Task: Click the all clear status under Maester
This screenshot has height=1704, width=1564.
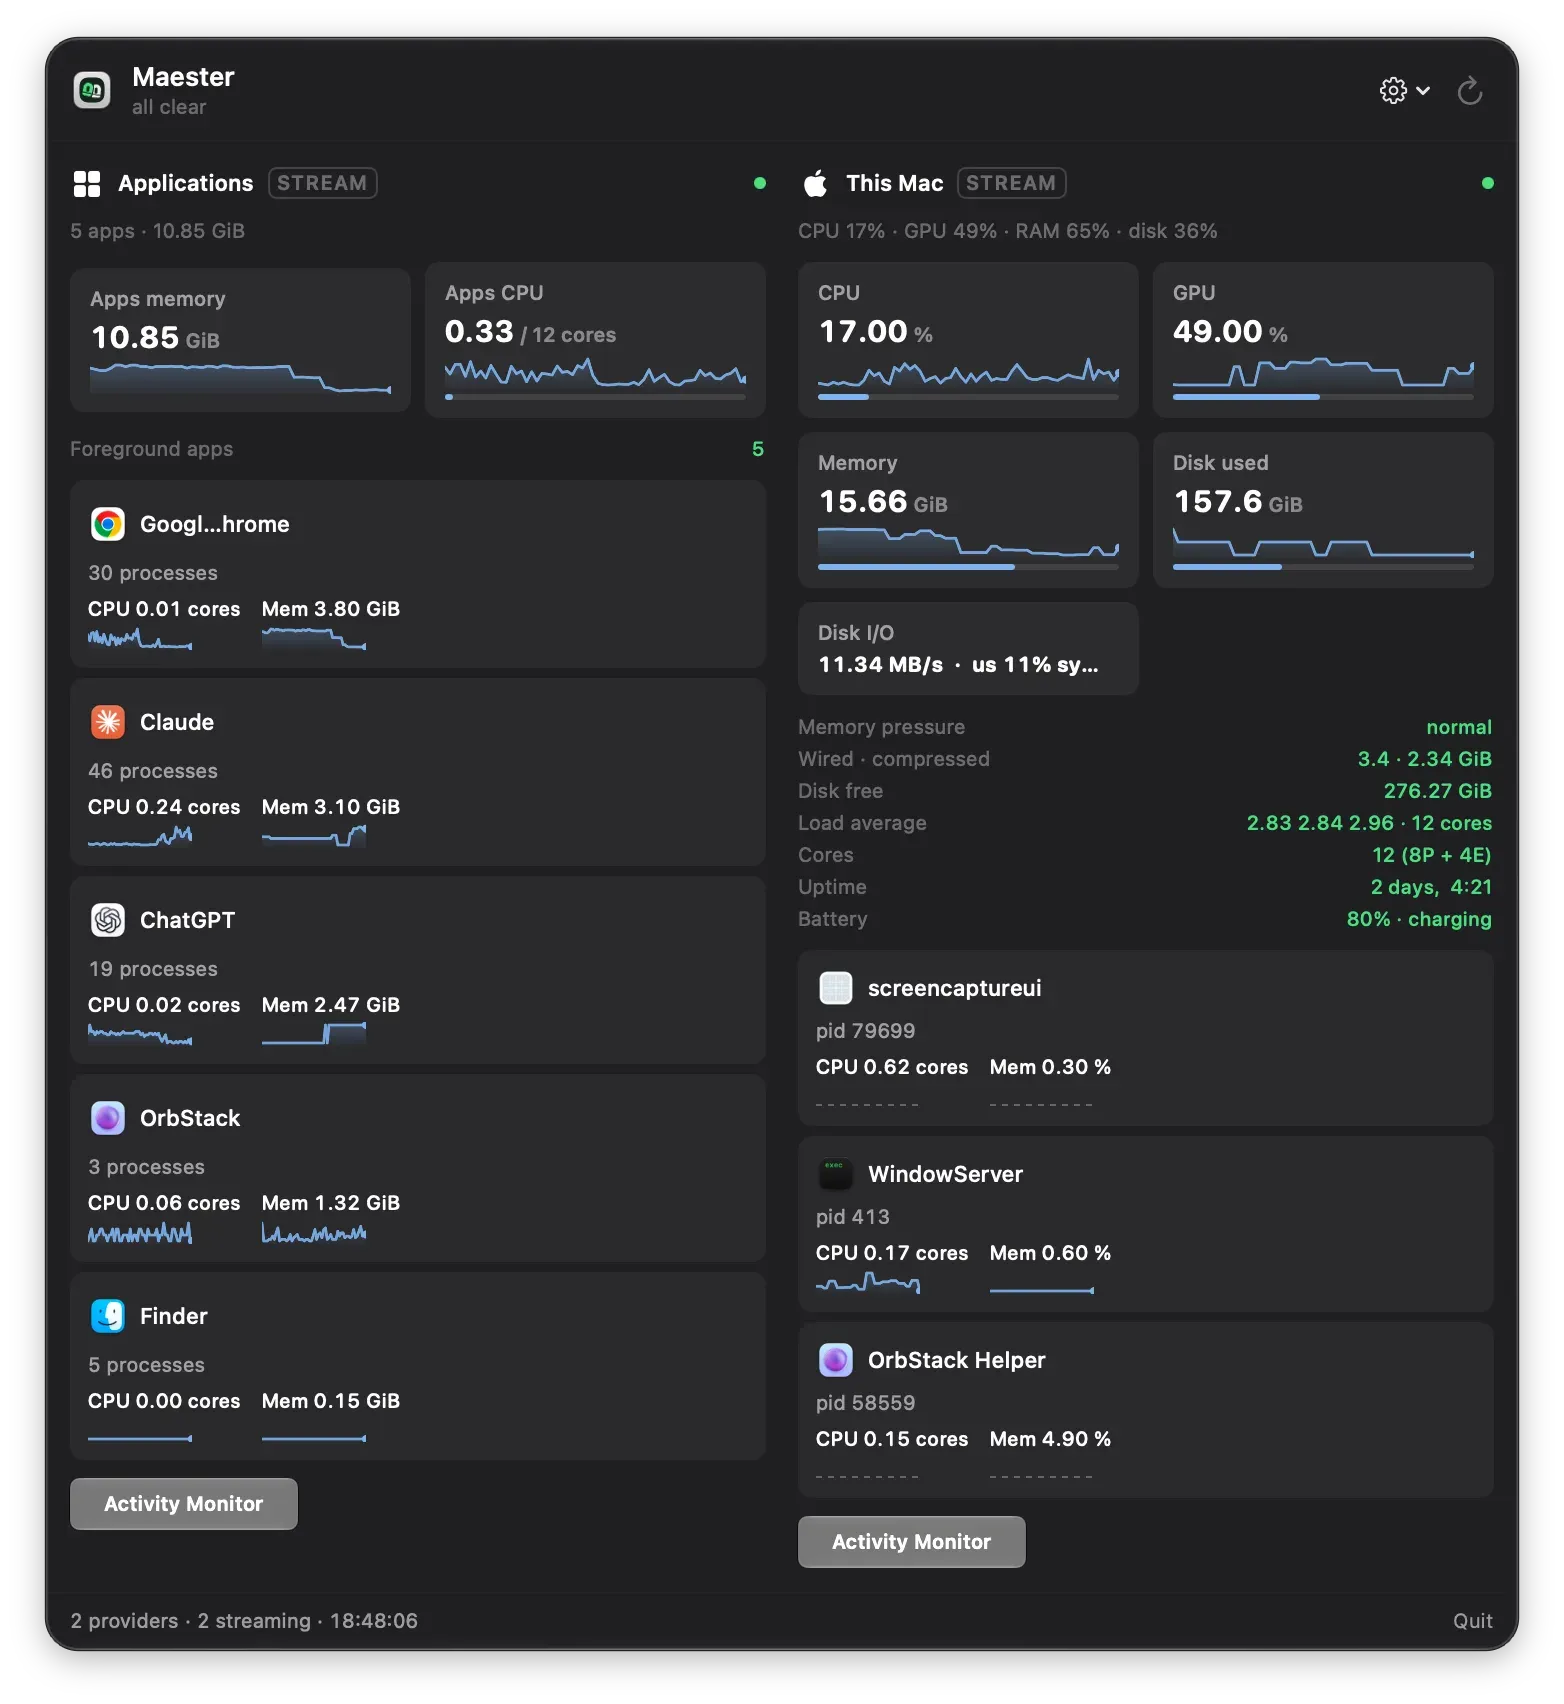Action: pos(169,107)
